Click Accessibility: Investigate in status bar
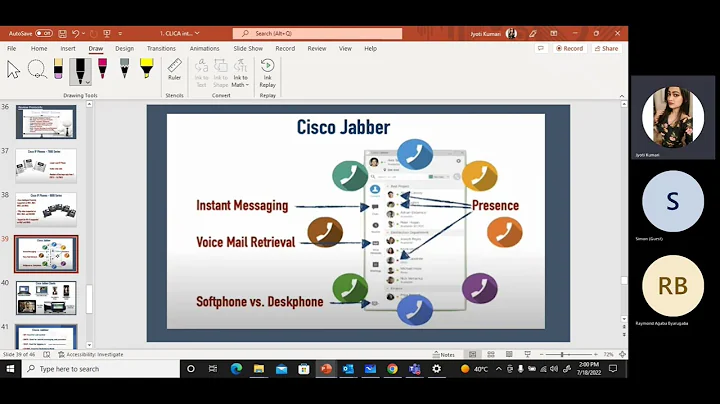The width and height of the screenshot is (720, 404). pyautogui.click(x=91, y=354)
